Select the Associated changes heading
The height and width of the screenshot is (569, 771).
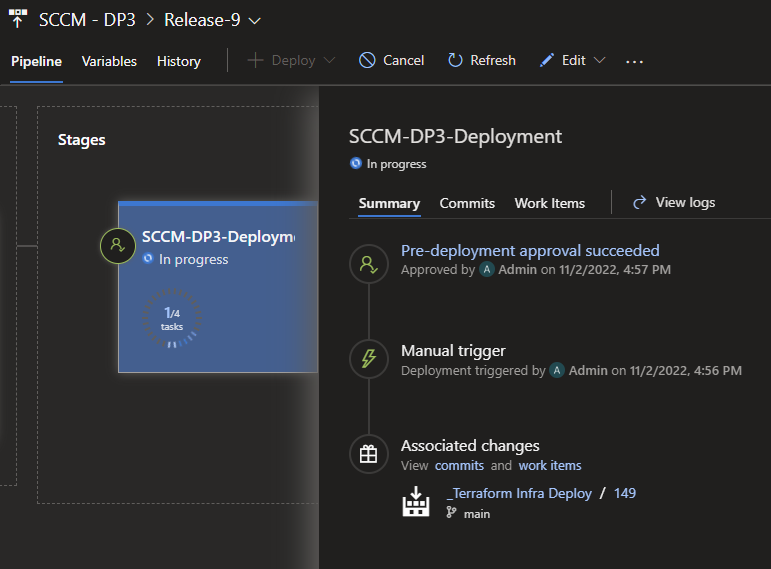click(470, 446)
